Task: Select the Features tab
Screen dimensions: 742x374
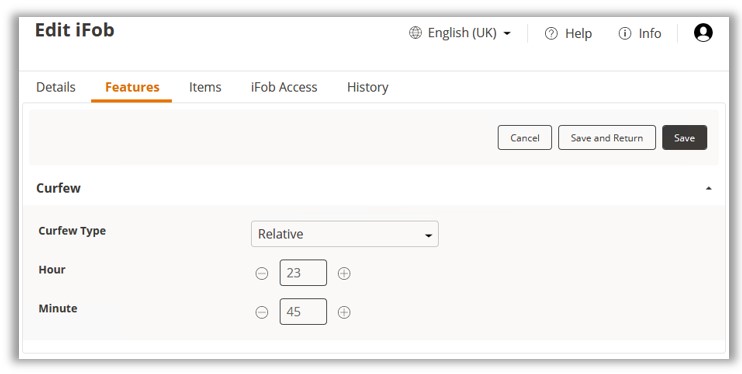Action: pos(132,87)
